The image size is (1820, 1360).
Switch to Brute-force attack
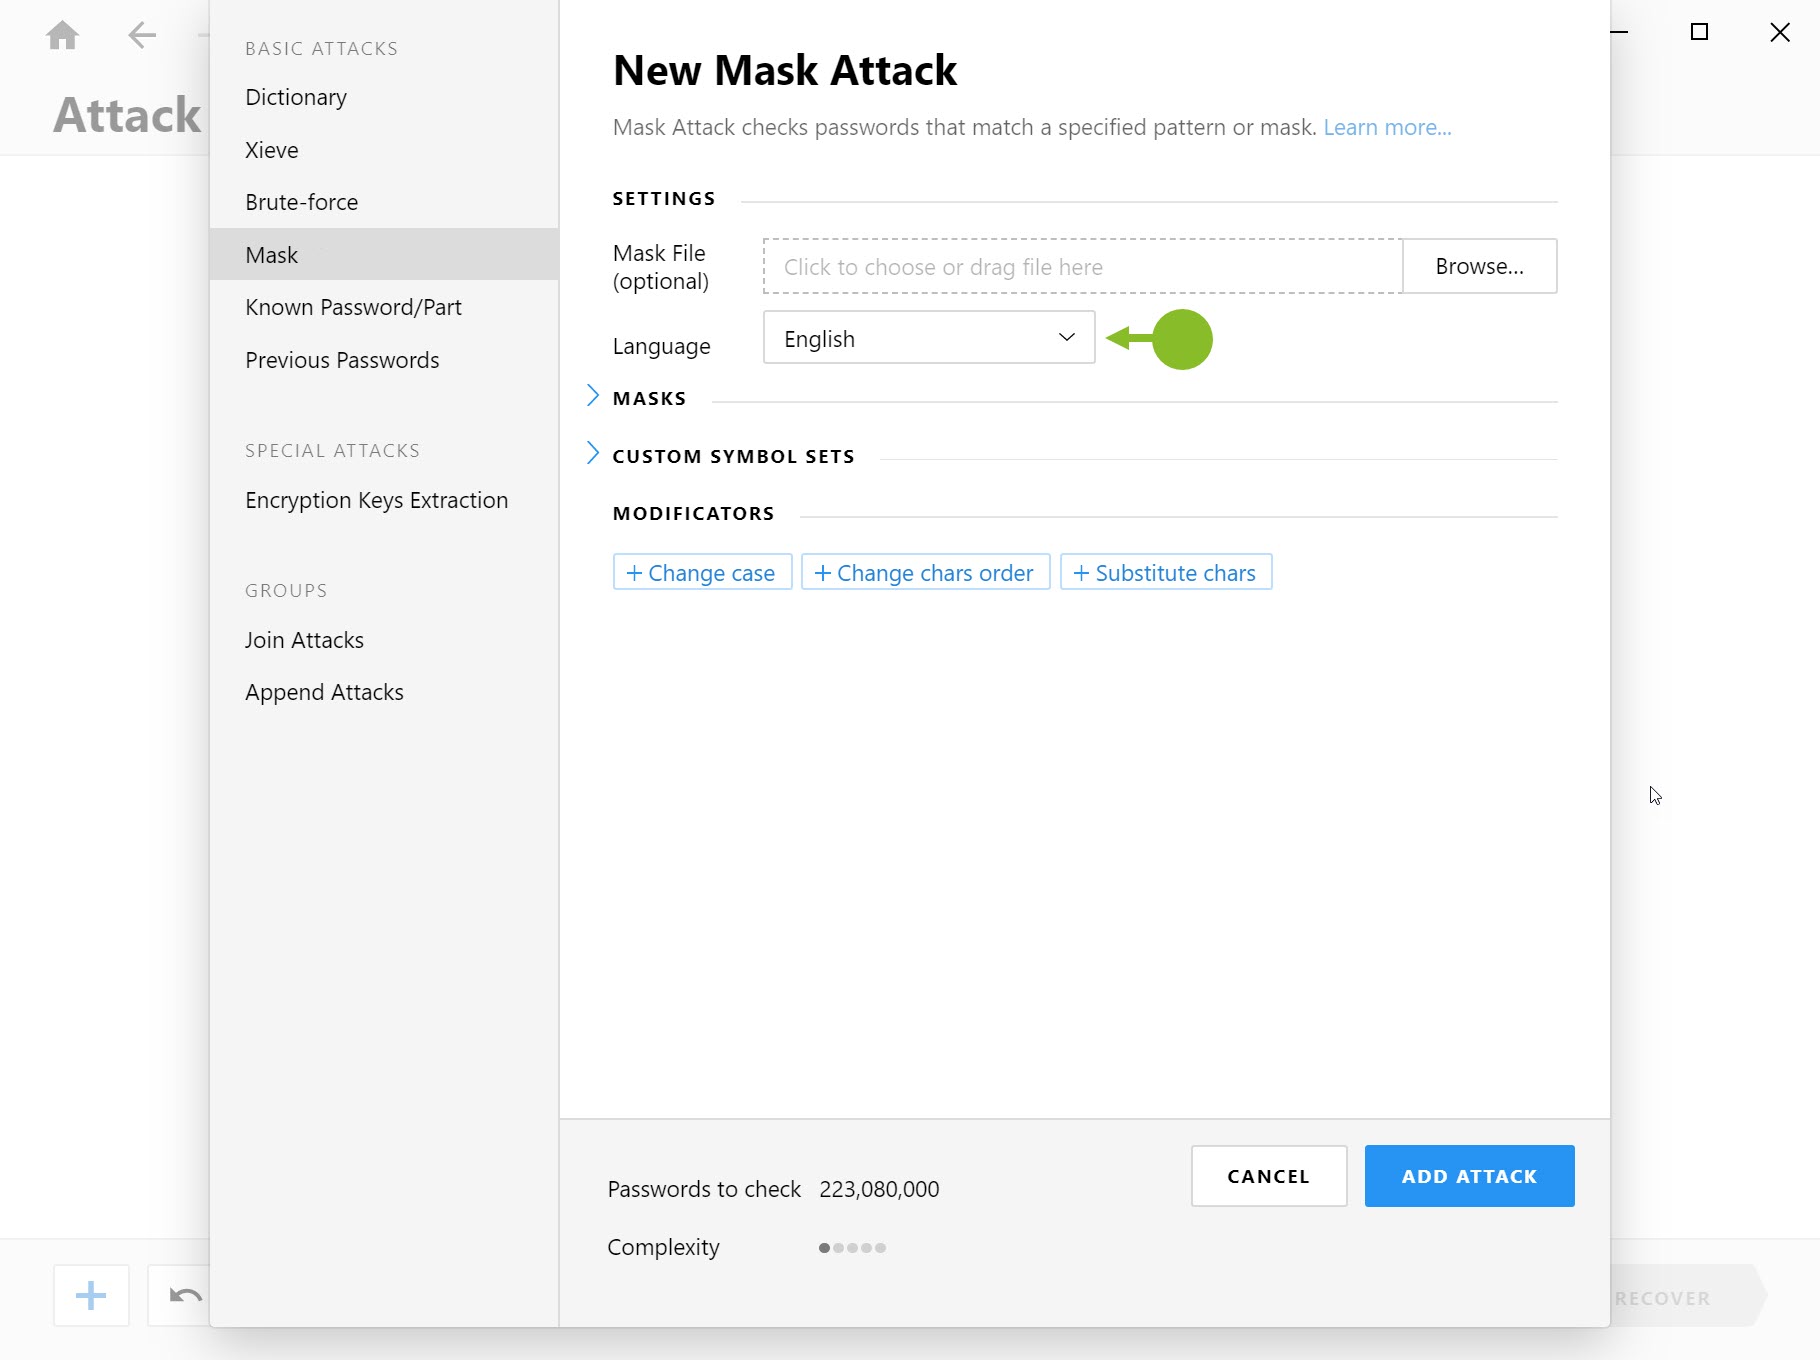(x=301, y=201)
